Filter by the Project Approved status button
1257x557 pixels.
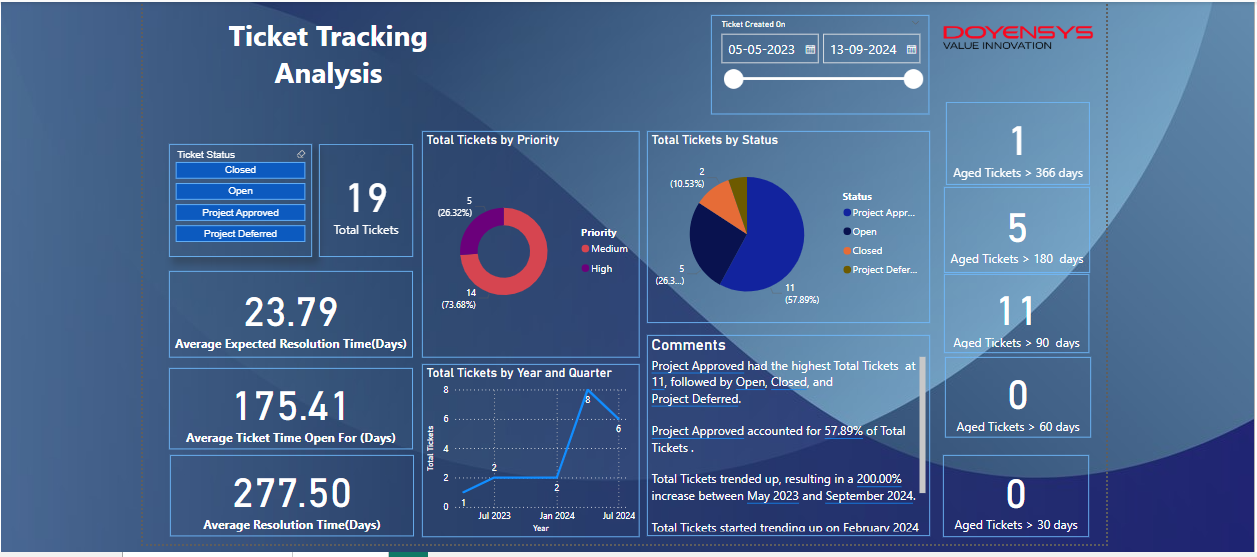point(240,213)
